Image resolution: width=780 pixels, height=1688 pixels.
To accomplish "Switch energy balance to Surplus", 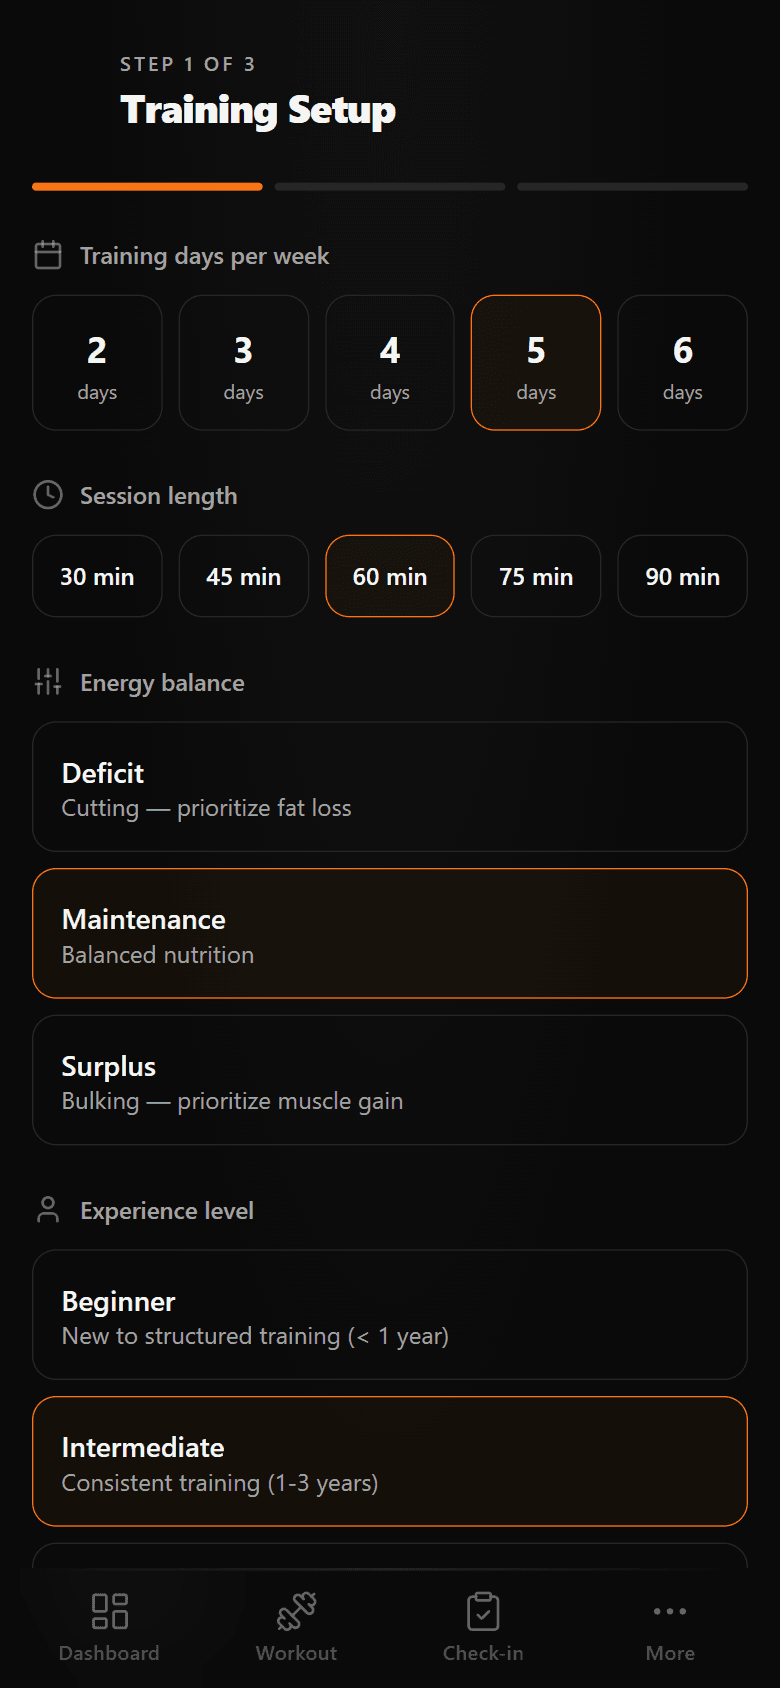I will 390,1080.
